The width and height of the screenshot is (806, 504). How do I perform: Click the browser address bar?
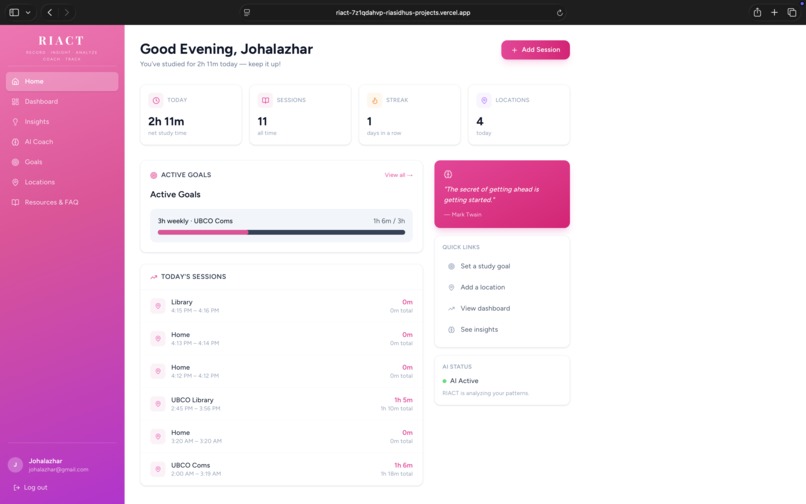(x=402, y=12)
